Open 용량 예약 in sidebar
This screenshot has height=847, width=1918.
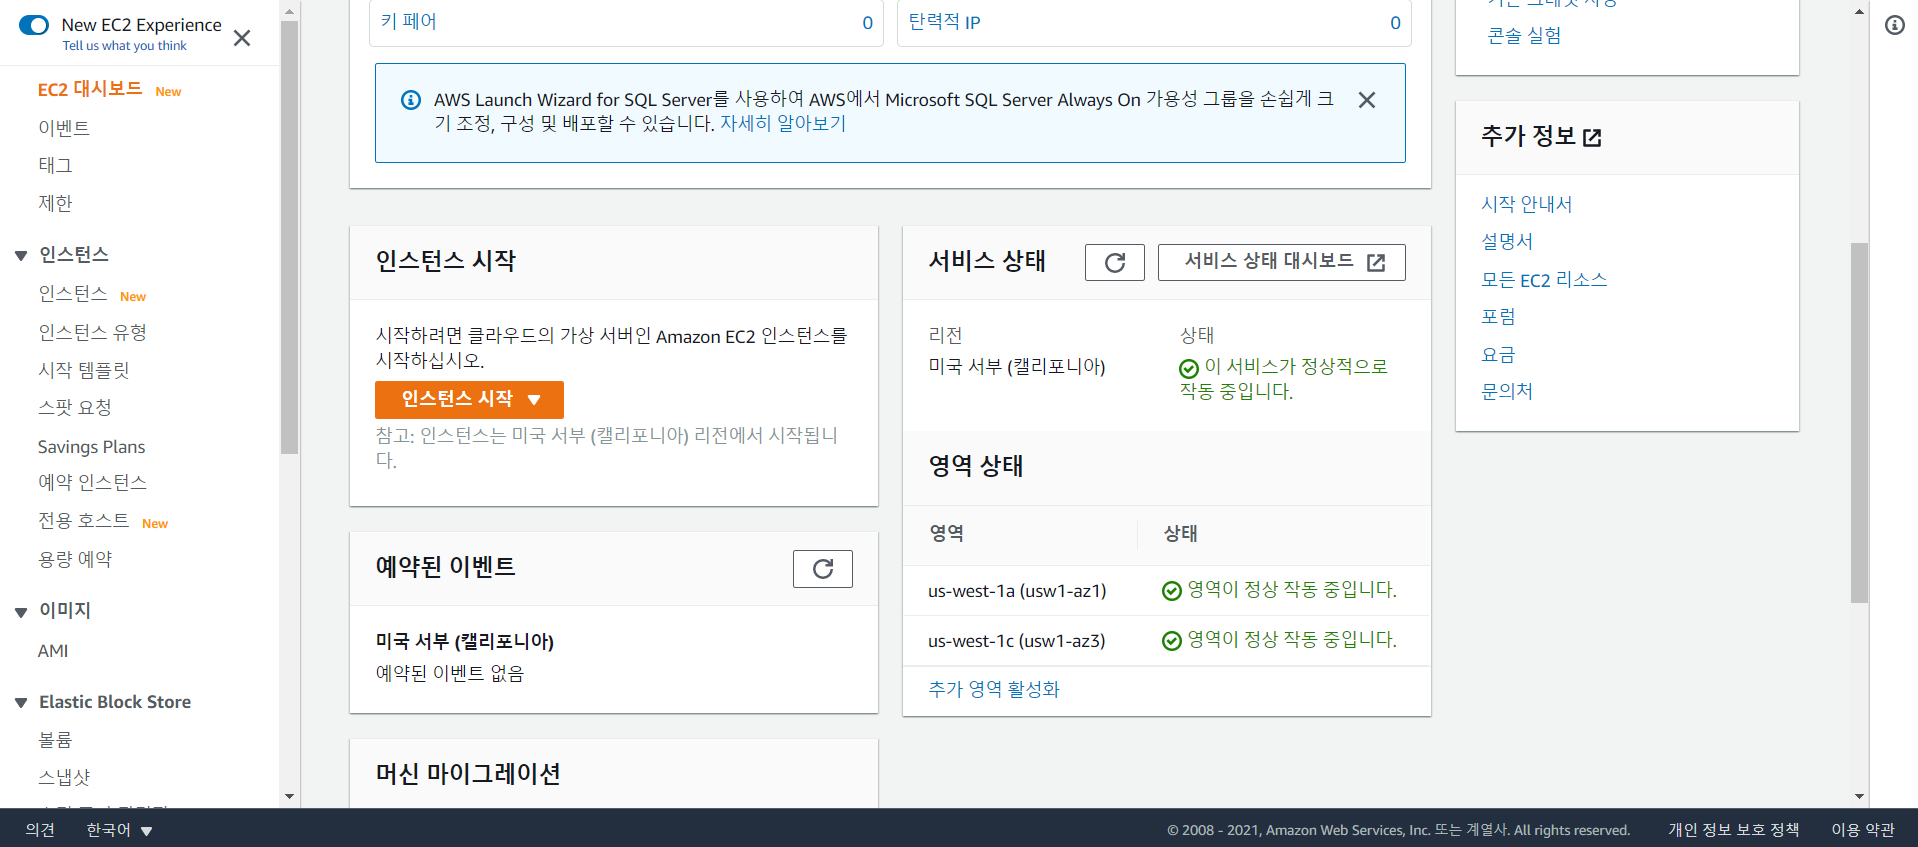(x=75, y=560)
